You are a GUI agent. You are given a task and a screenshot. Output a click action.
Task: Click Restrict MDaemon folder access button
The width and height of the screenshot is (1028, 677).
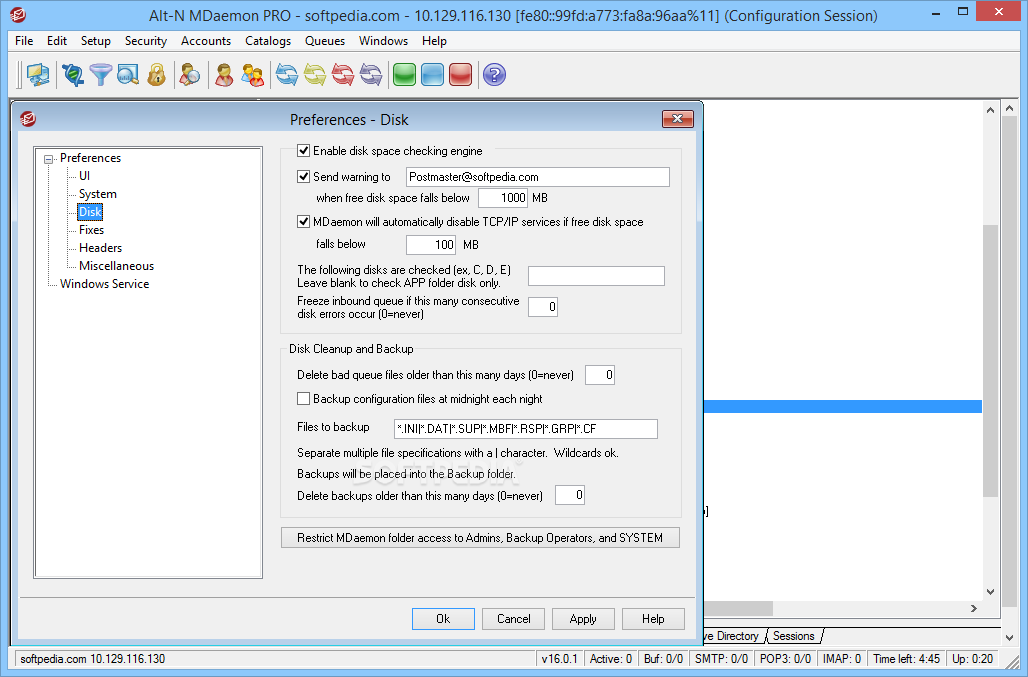(480, 537)
